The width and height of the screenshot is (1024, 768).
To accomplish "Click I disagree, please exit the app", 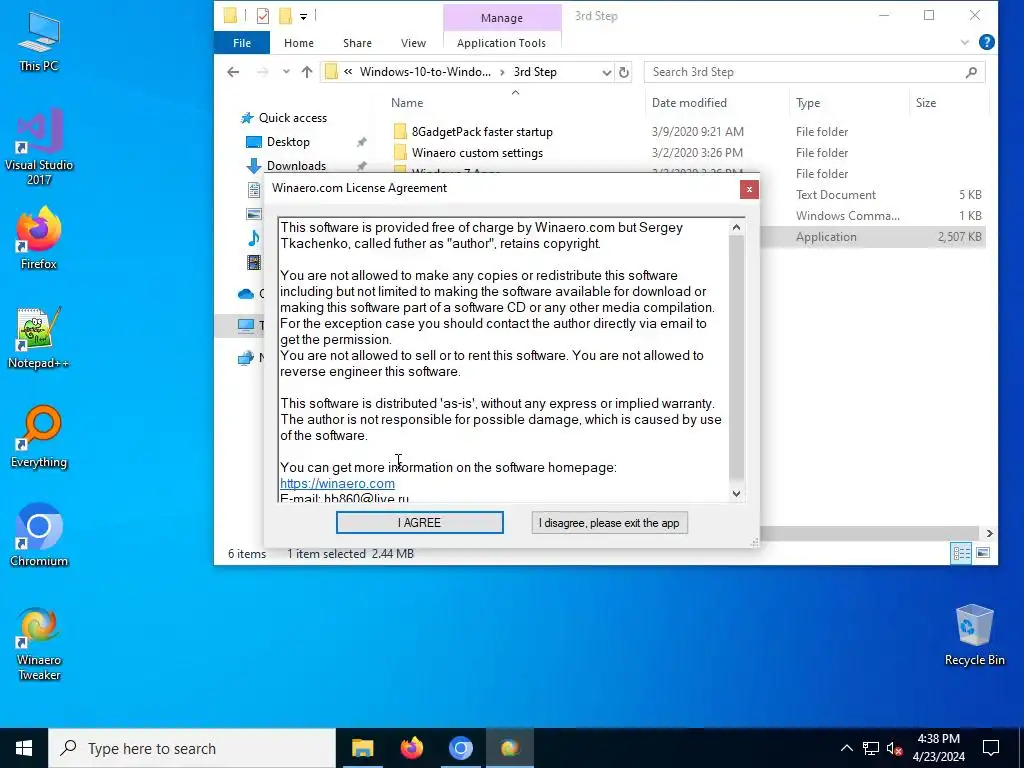I will pyautogui.click(x=609, y=522).
